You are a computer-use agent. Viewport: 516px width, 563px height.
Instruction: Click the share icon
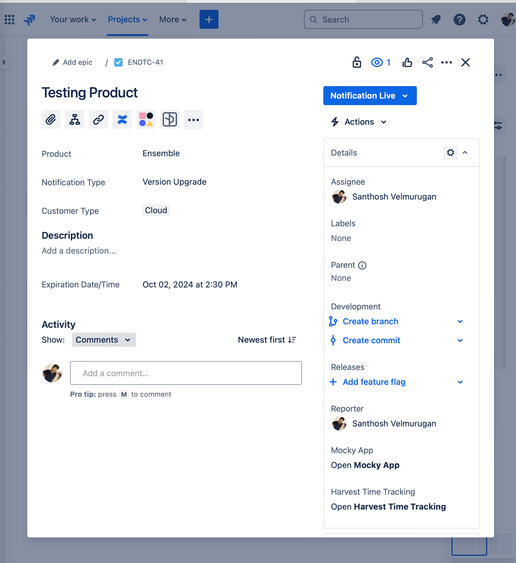pyautogui.click(x=427, y=62)
